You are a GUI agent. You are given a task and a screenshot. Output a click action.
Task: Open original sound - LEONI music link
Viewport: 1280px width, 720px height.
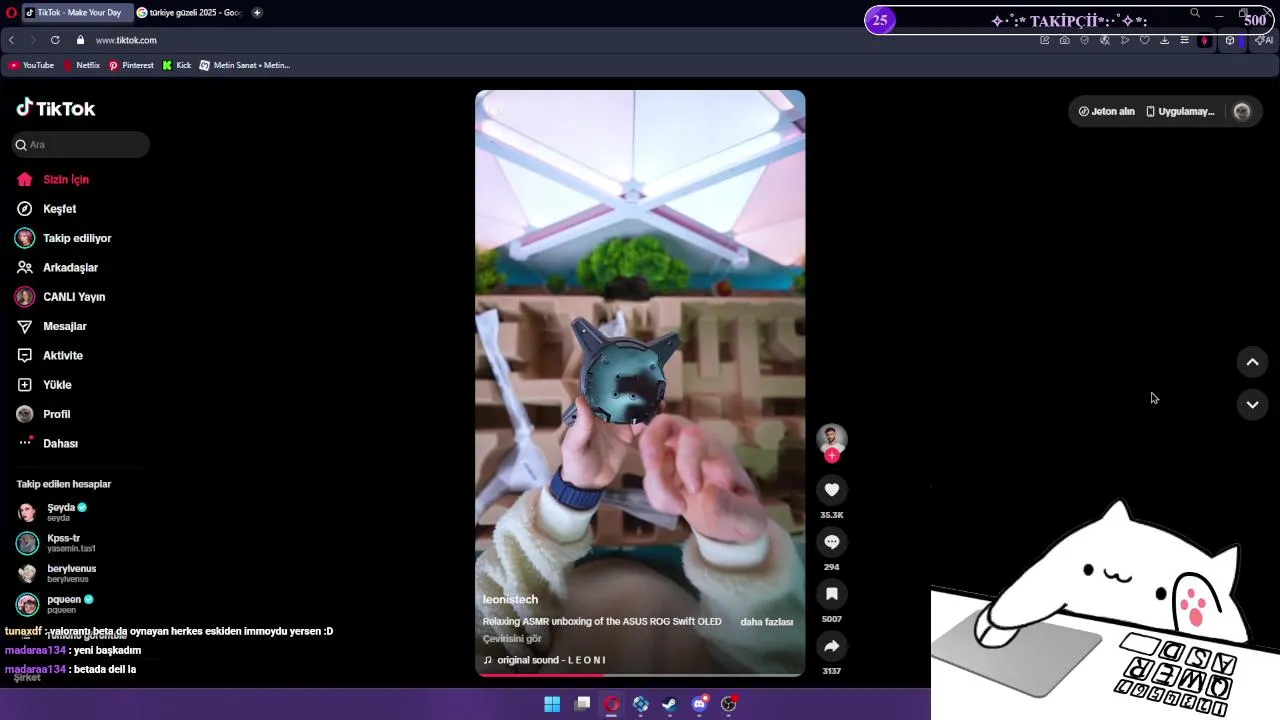tap(545, 660)
